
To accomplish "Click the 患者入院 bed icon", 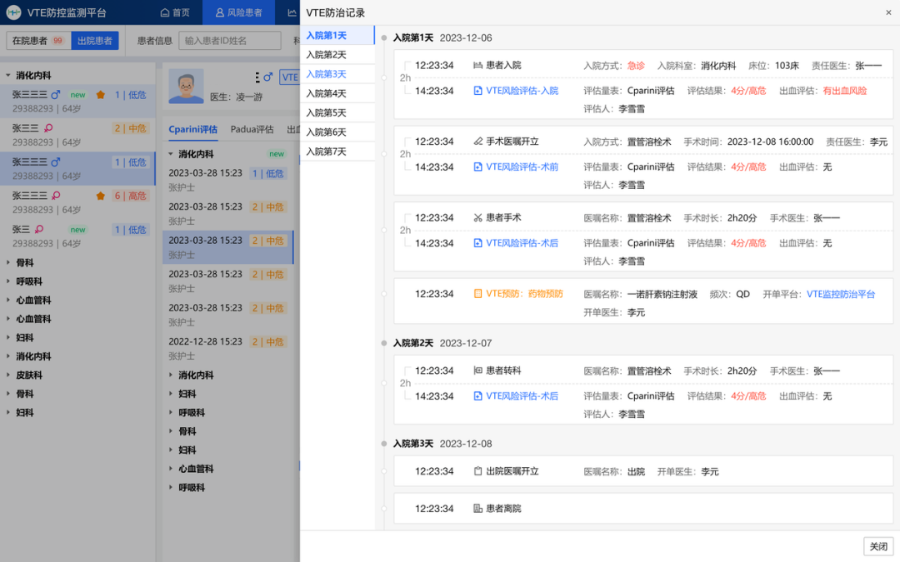I will (x=478, y=65).
